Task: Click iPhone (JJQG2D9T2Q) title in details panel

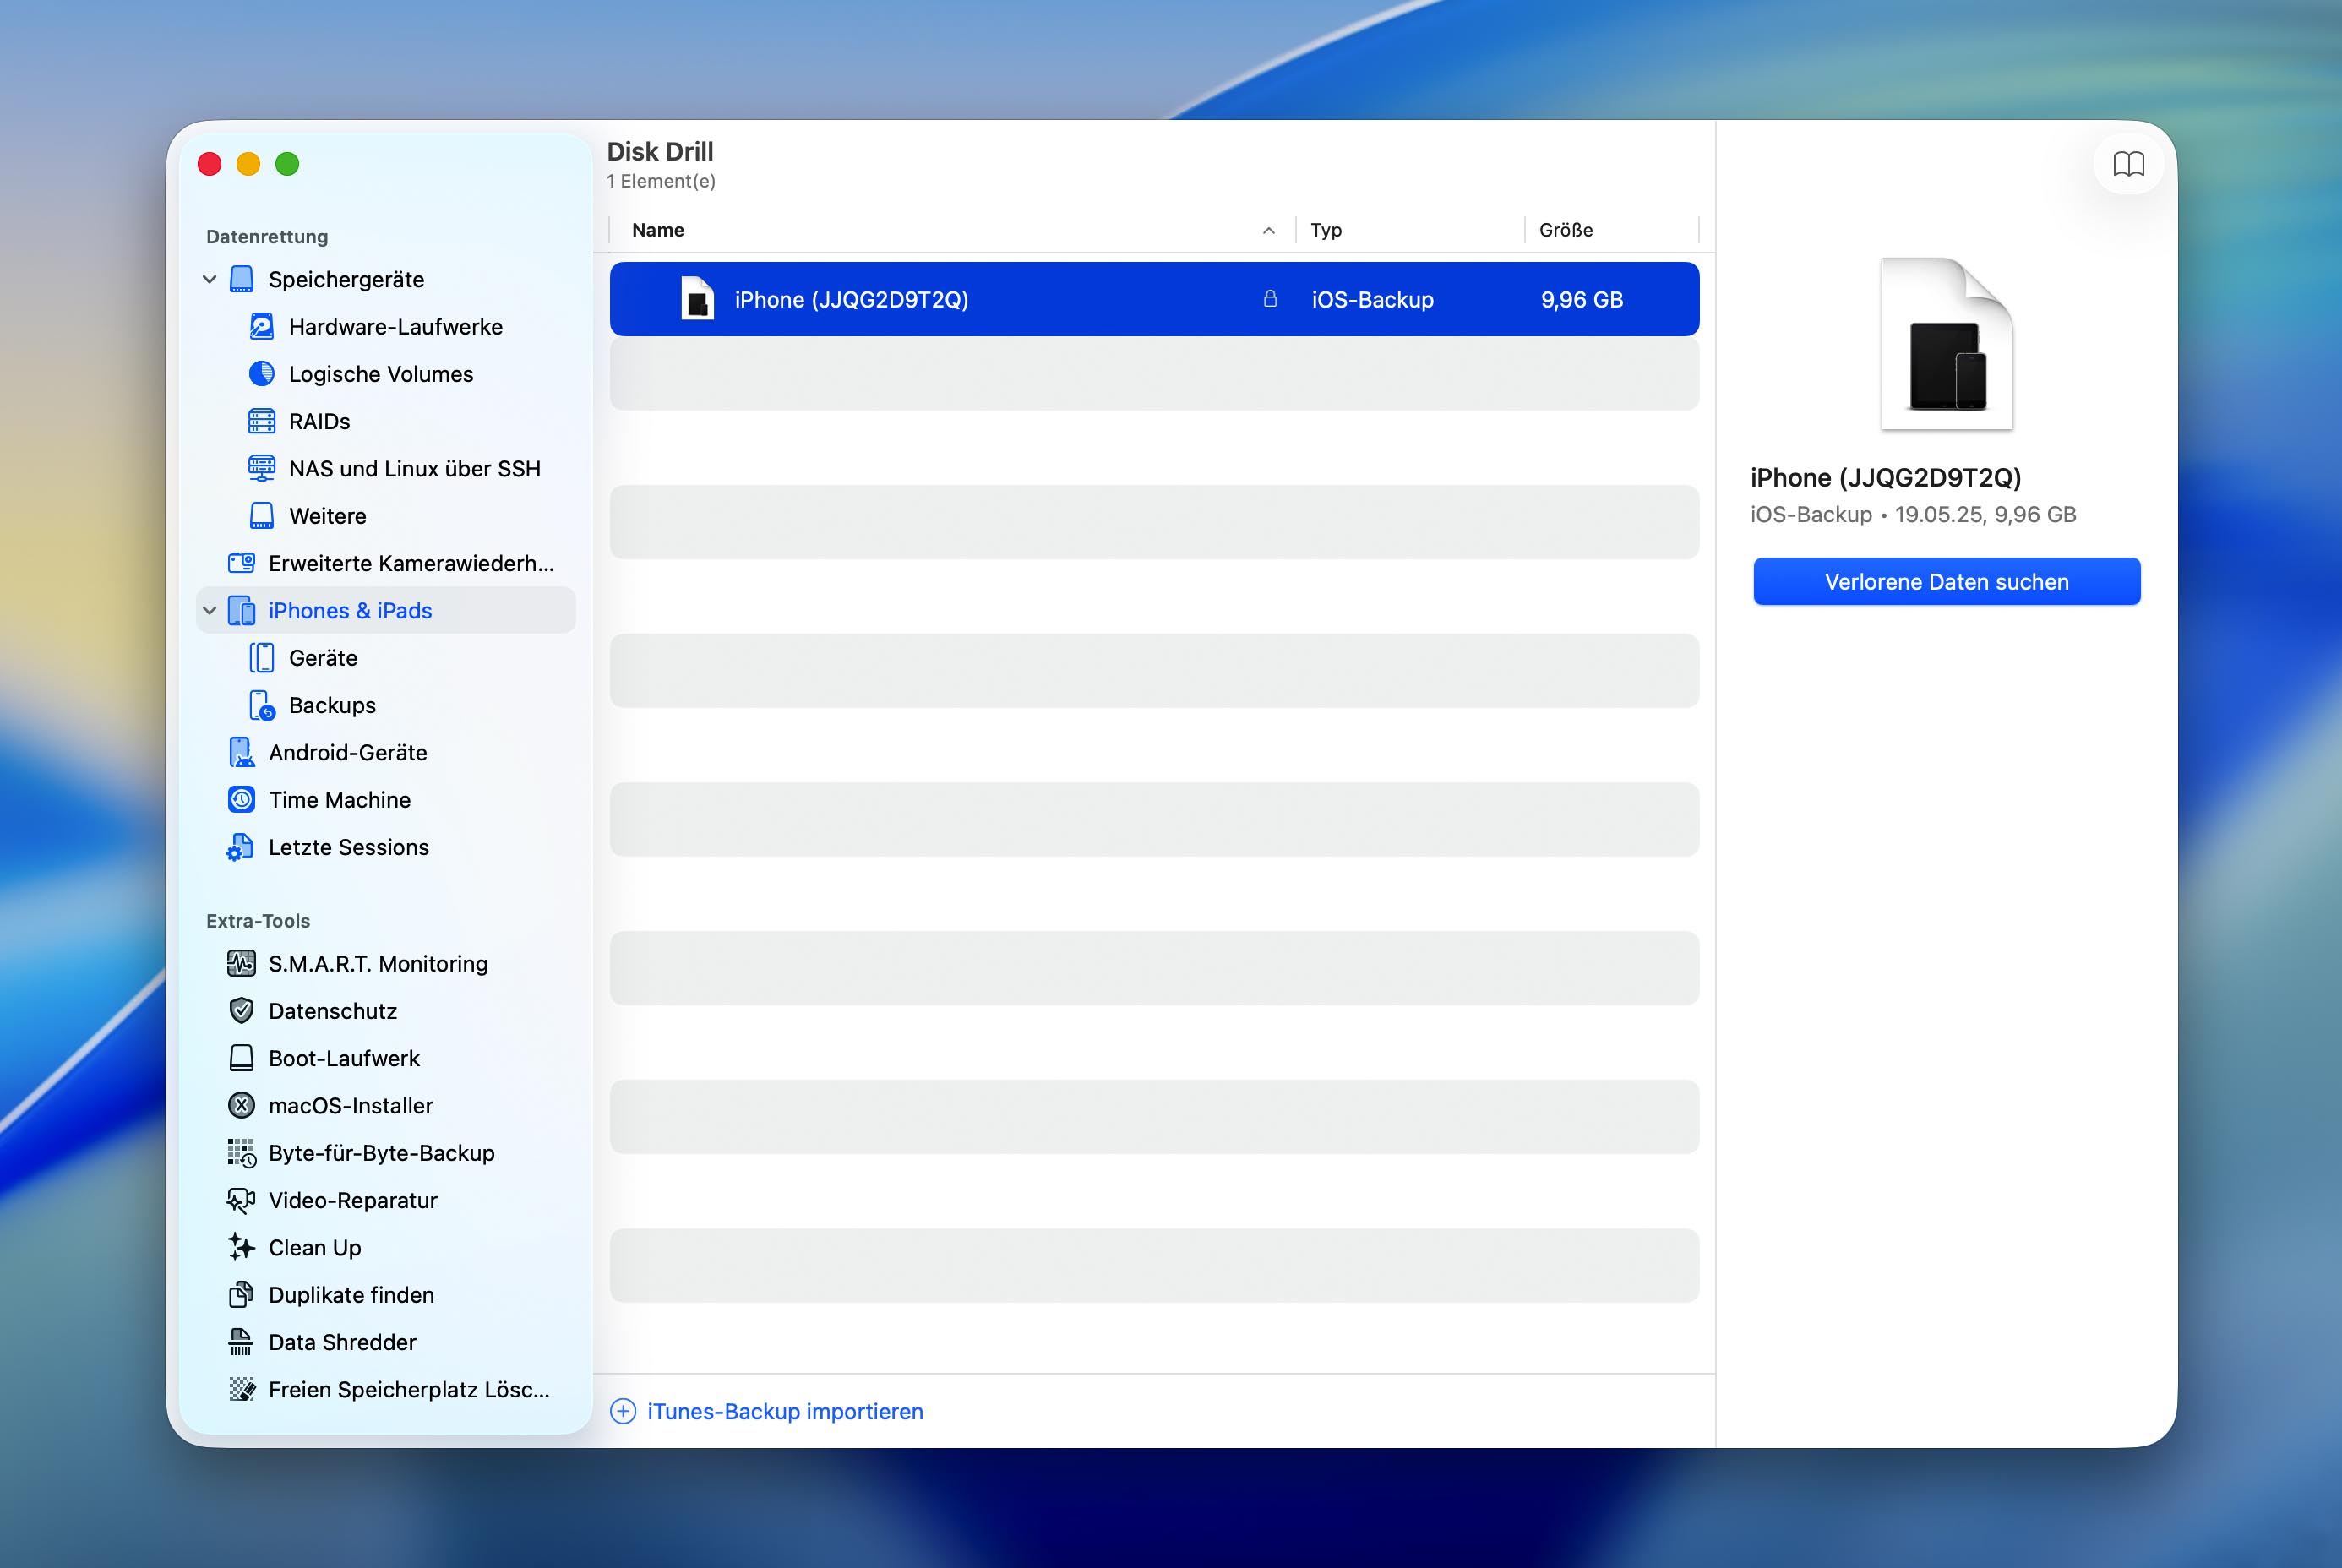Action: 1885,478
